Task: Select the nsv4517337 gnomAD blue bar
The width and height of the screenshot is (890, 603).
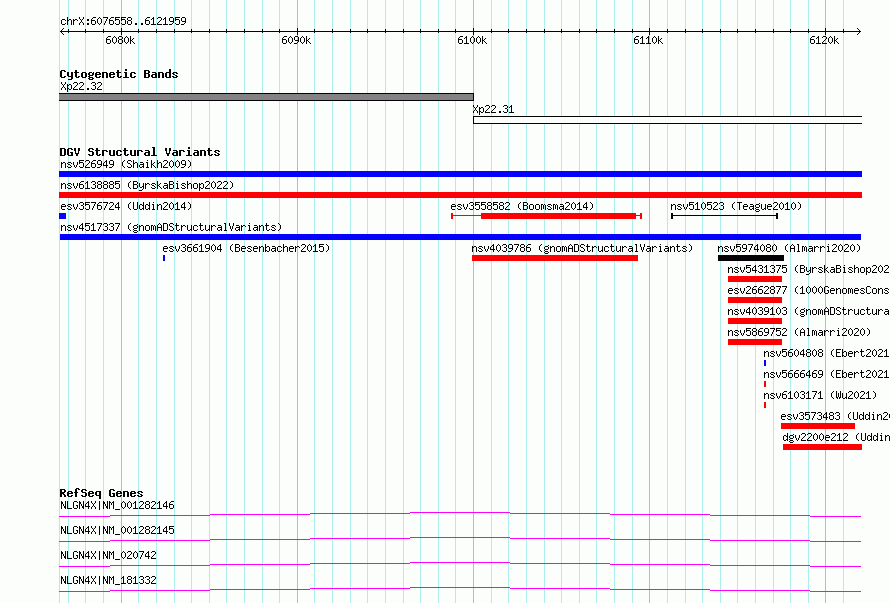Action: click(460, 237)
